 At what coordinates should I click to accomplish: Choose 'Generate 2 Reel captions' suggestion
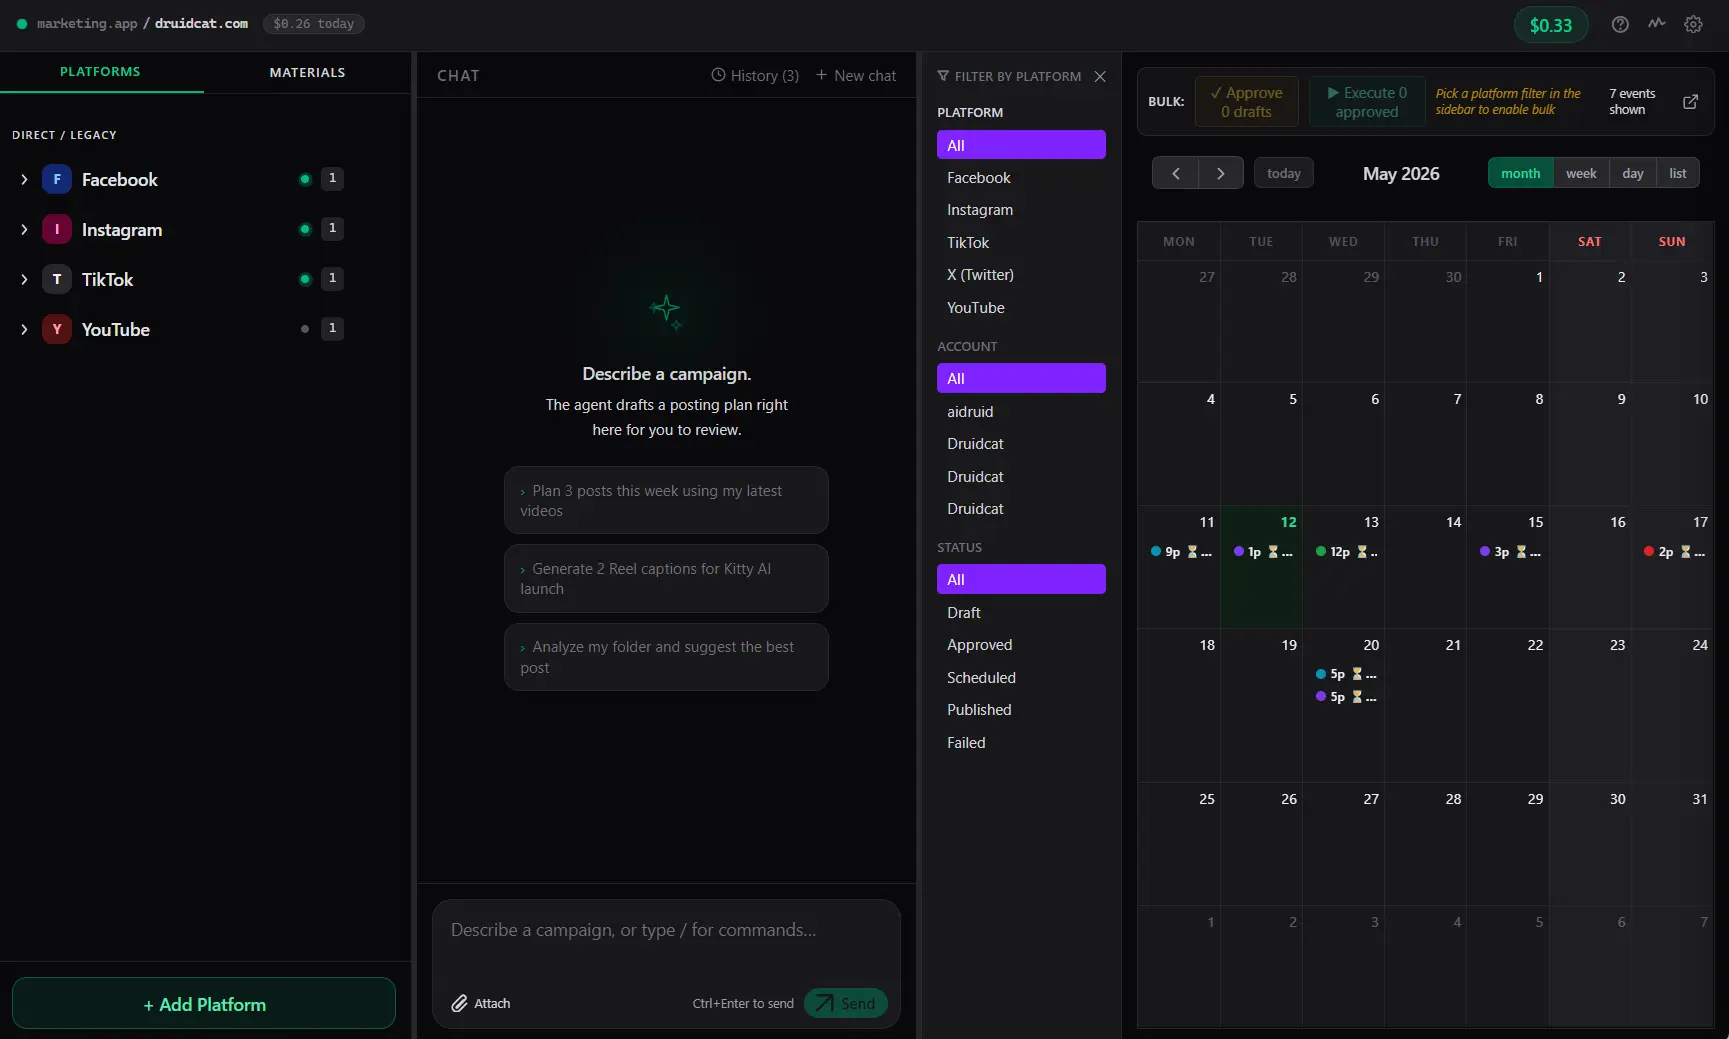[x=666, y=578]
